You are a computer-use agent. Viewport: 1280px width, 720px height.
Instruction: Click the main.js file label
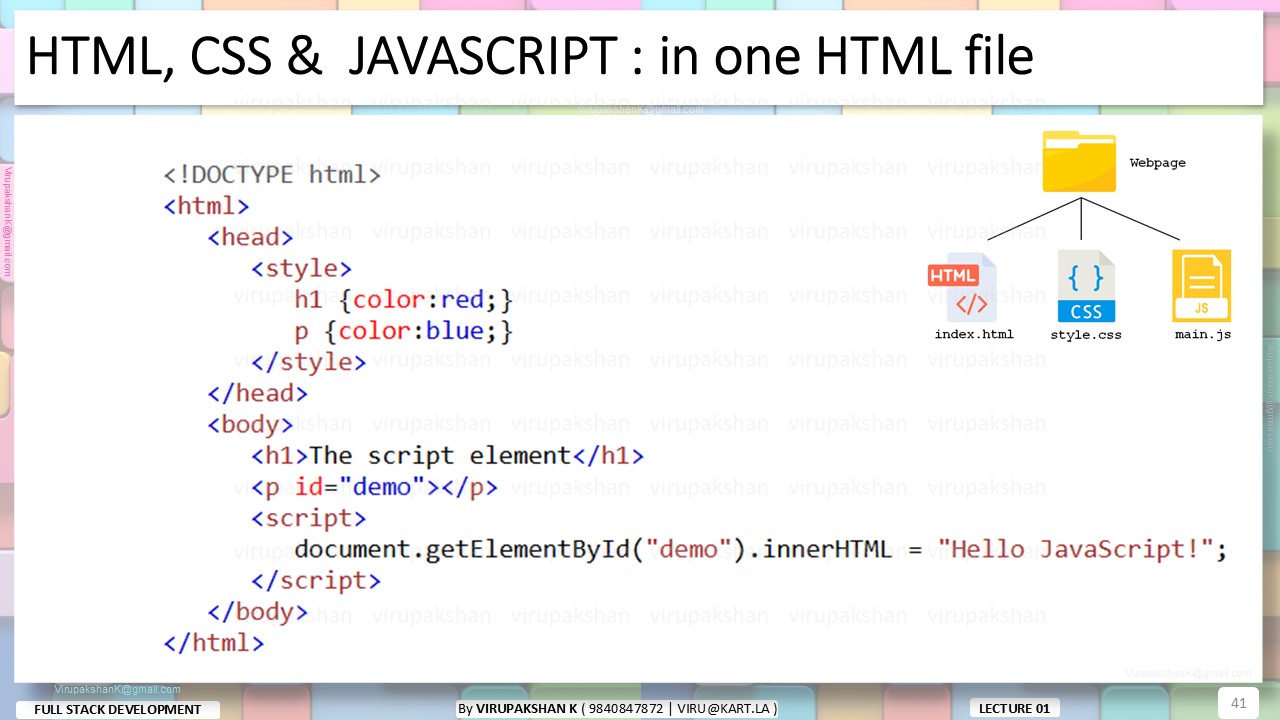point(1202,334)
